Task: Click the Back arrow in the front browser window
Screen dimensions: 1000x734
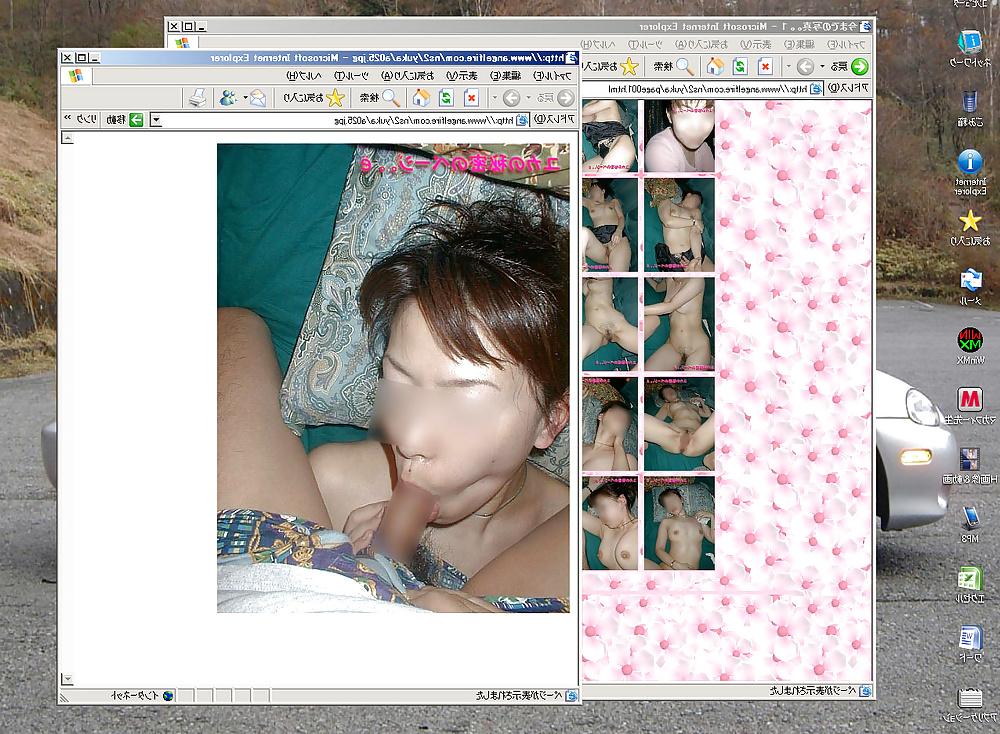Action: coord(565,98)
